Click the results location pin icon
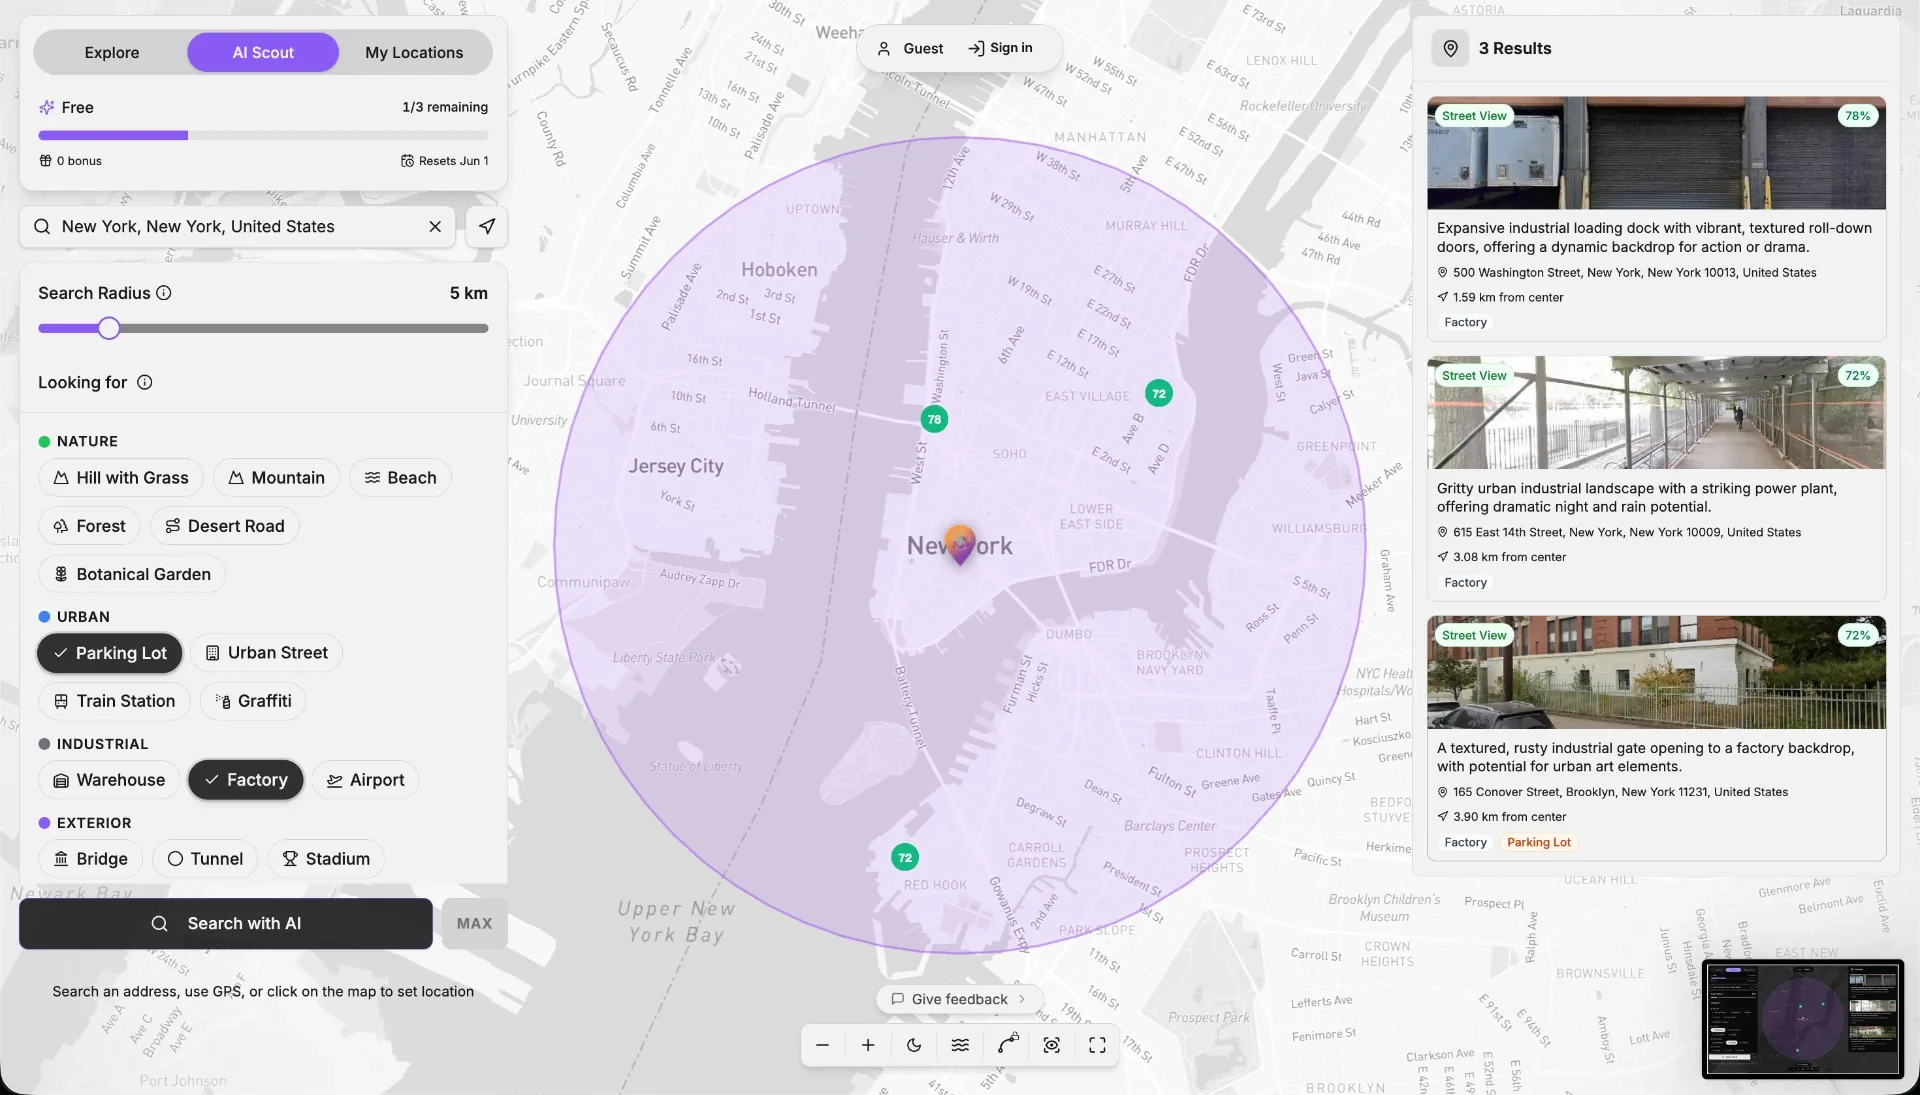This screenshot has width=1920, height=1095. click(x=1450, y=48)
